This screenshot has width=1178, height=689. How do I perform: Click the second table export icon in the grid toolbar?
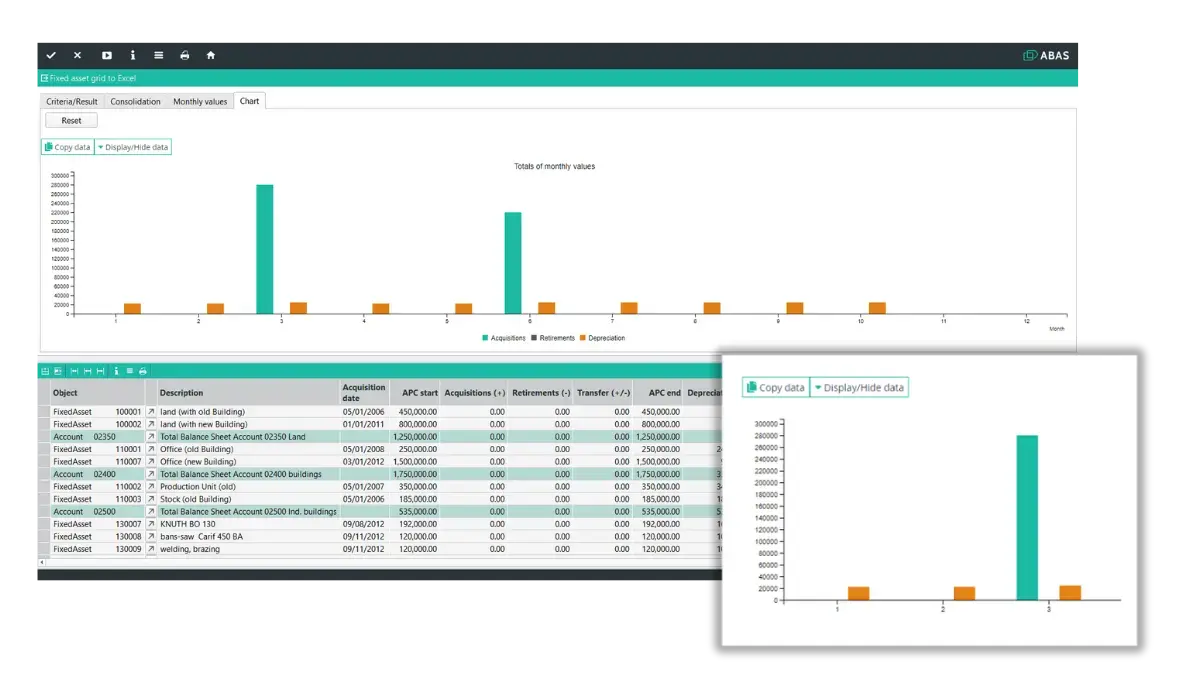point(58,371)
